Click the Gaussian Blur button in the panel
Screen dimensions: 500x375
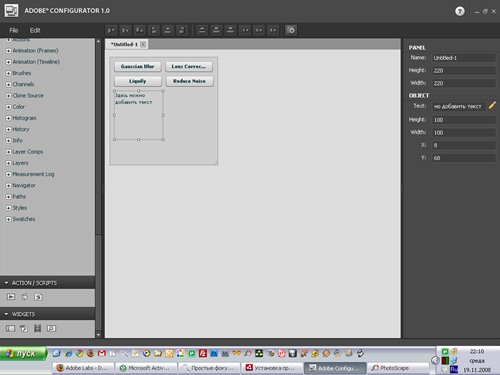pos(138,66)
